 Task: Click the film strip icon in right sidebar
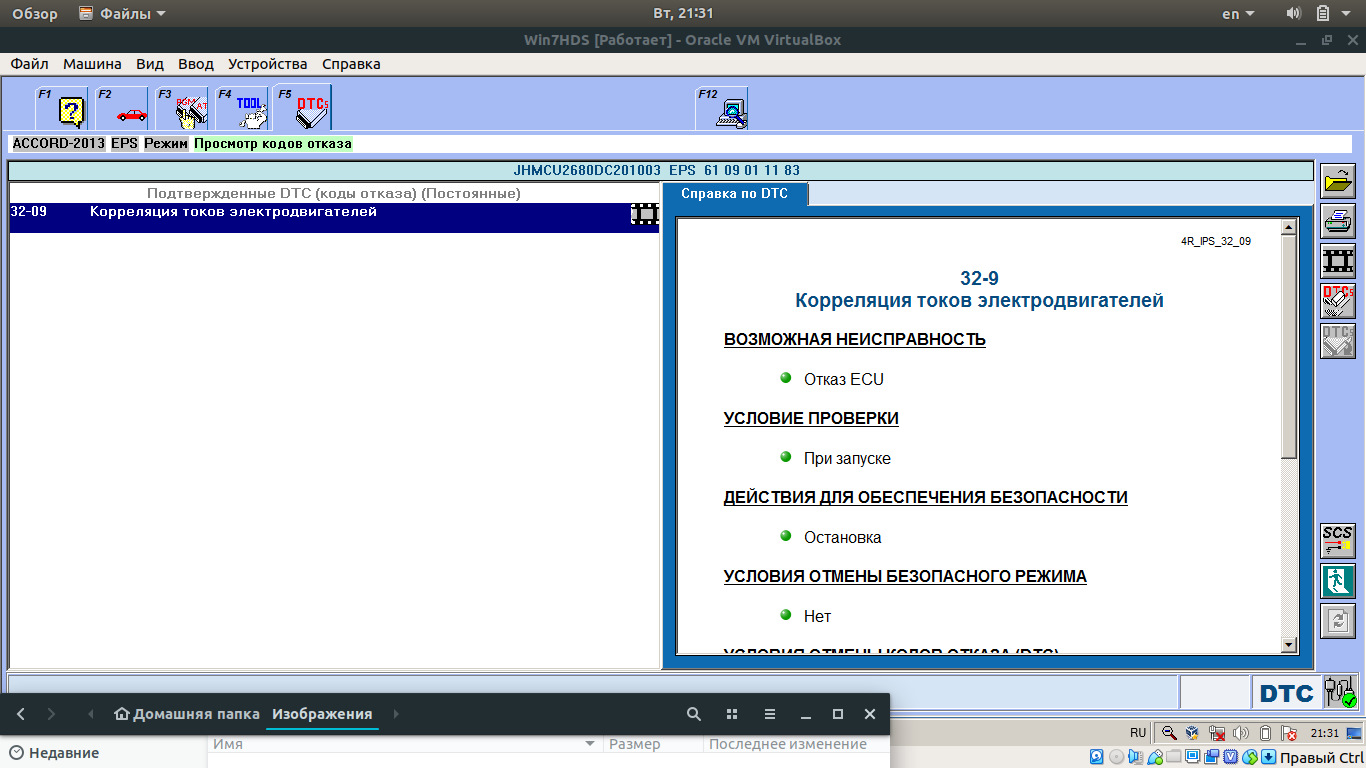coord(1338,261)
